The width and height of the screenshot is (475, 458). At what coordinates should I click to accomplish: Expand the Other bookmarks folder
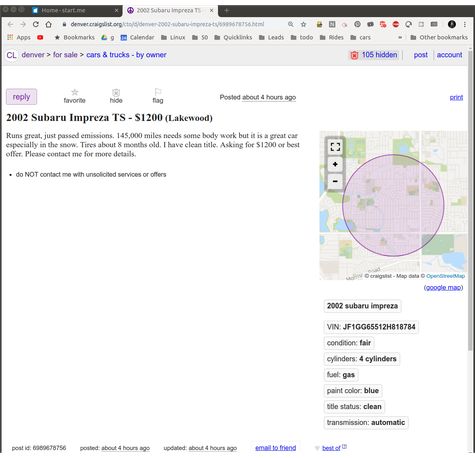[x=439, y=37]
